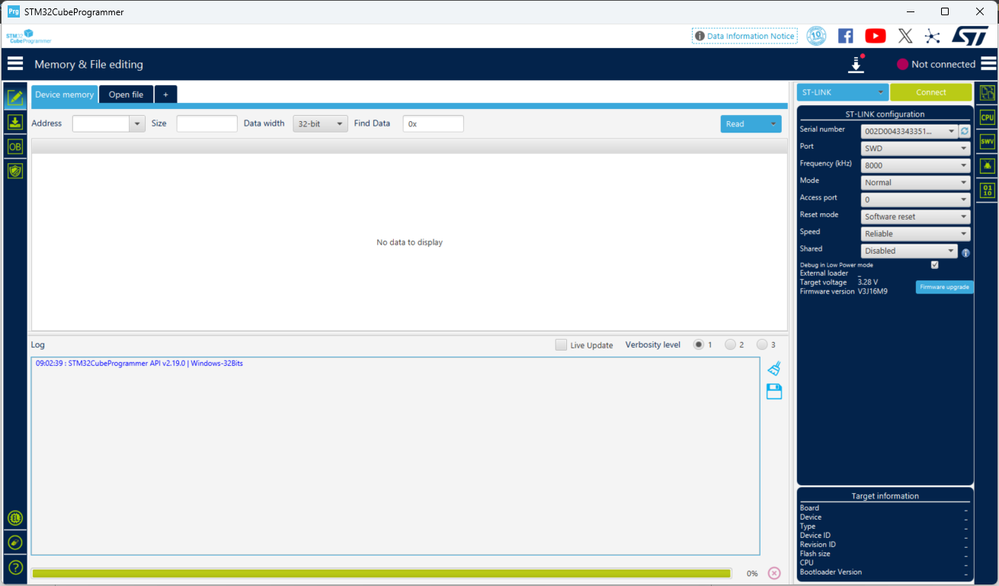Click the Firmware upgrade button
The height and width of the screenshot is (586, 999).
point(944,287)
